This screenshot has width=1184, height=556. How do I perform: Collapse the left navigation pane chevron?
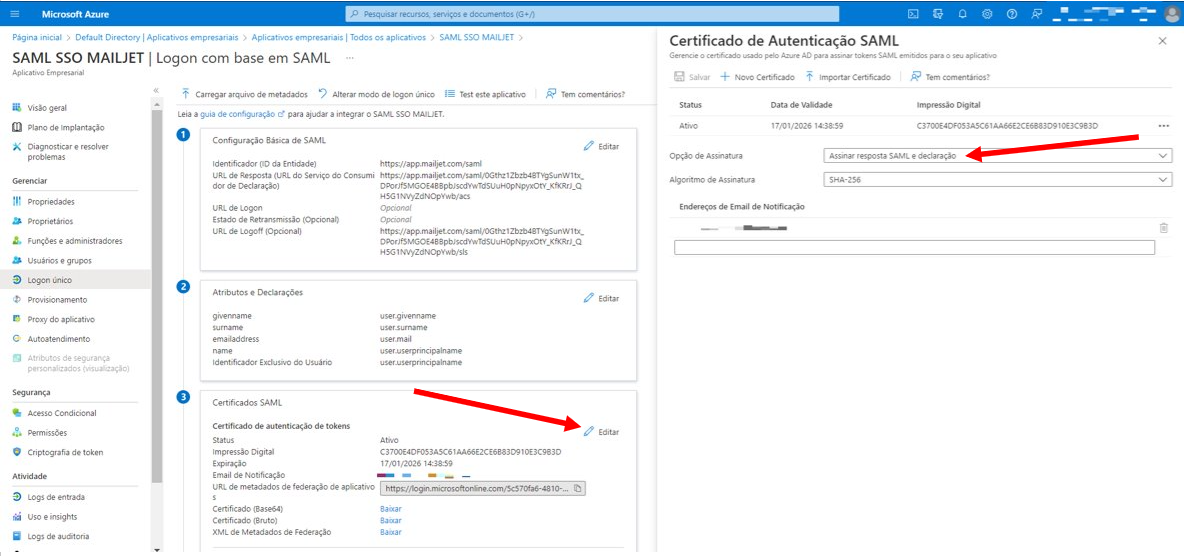[x=156, y=90]
